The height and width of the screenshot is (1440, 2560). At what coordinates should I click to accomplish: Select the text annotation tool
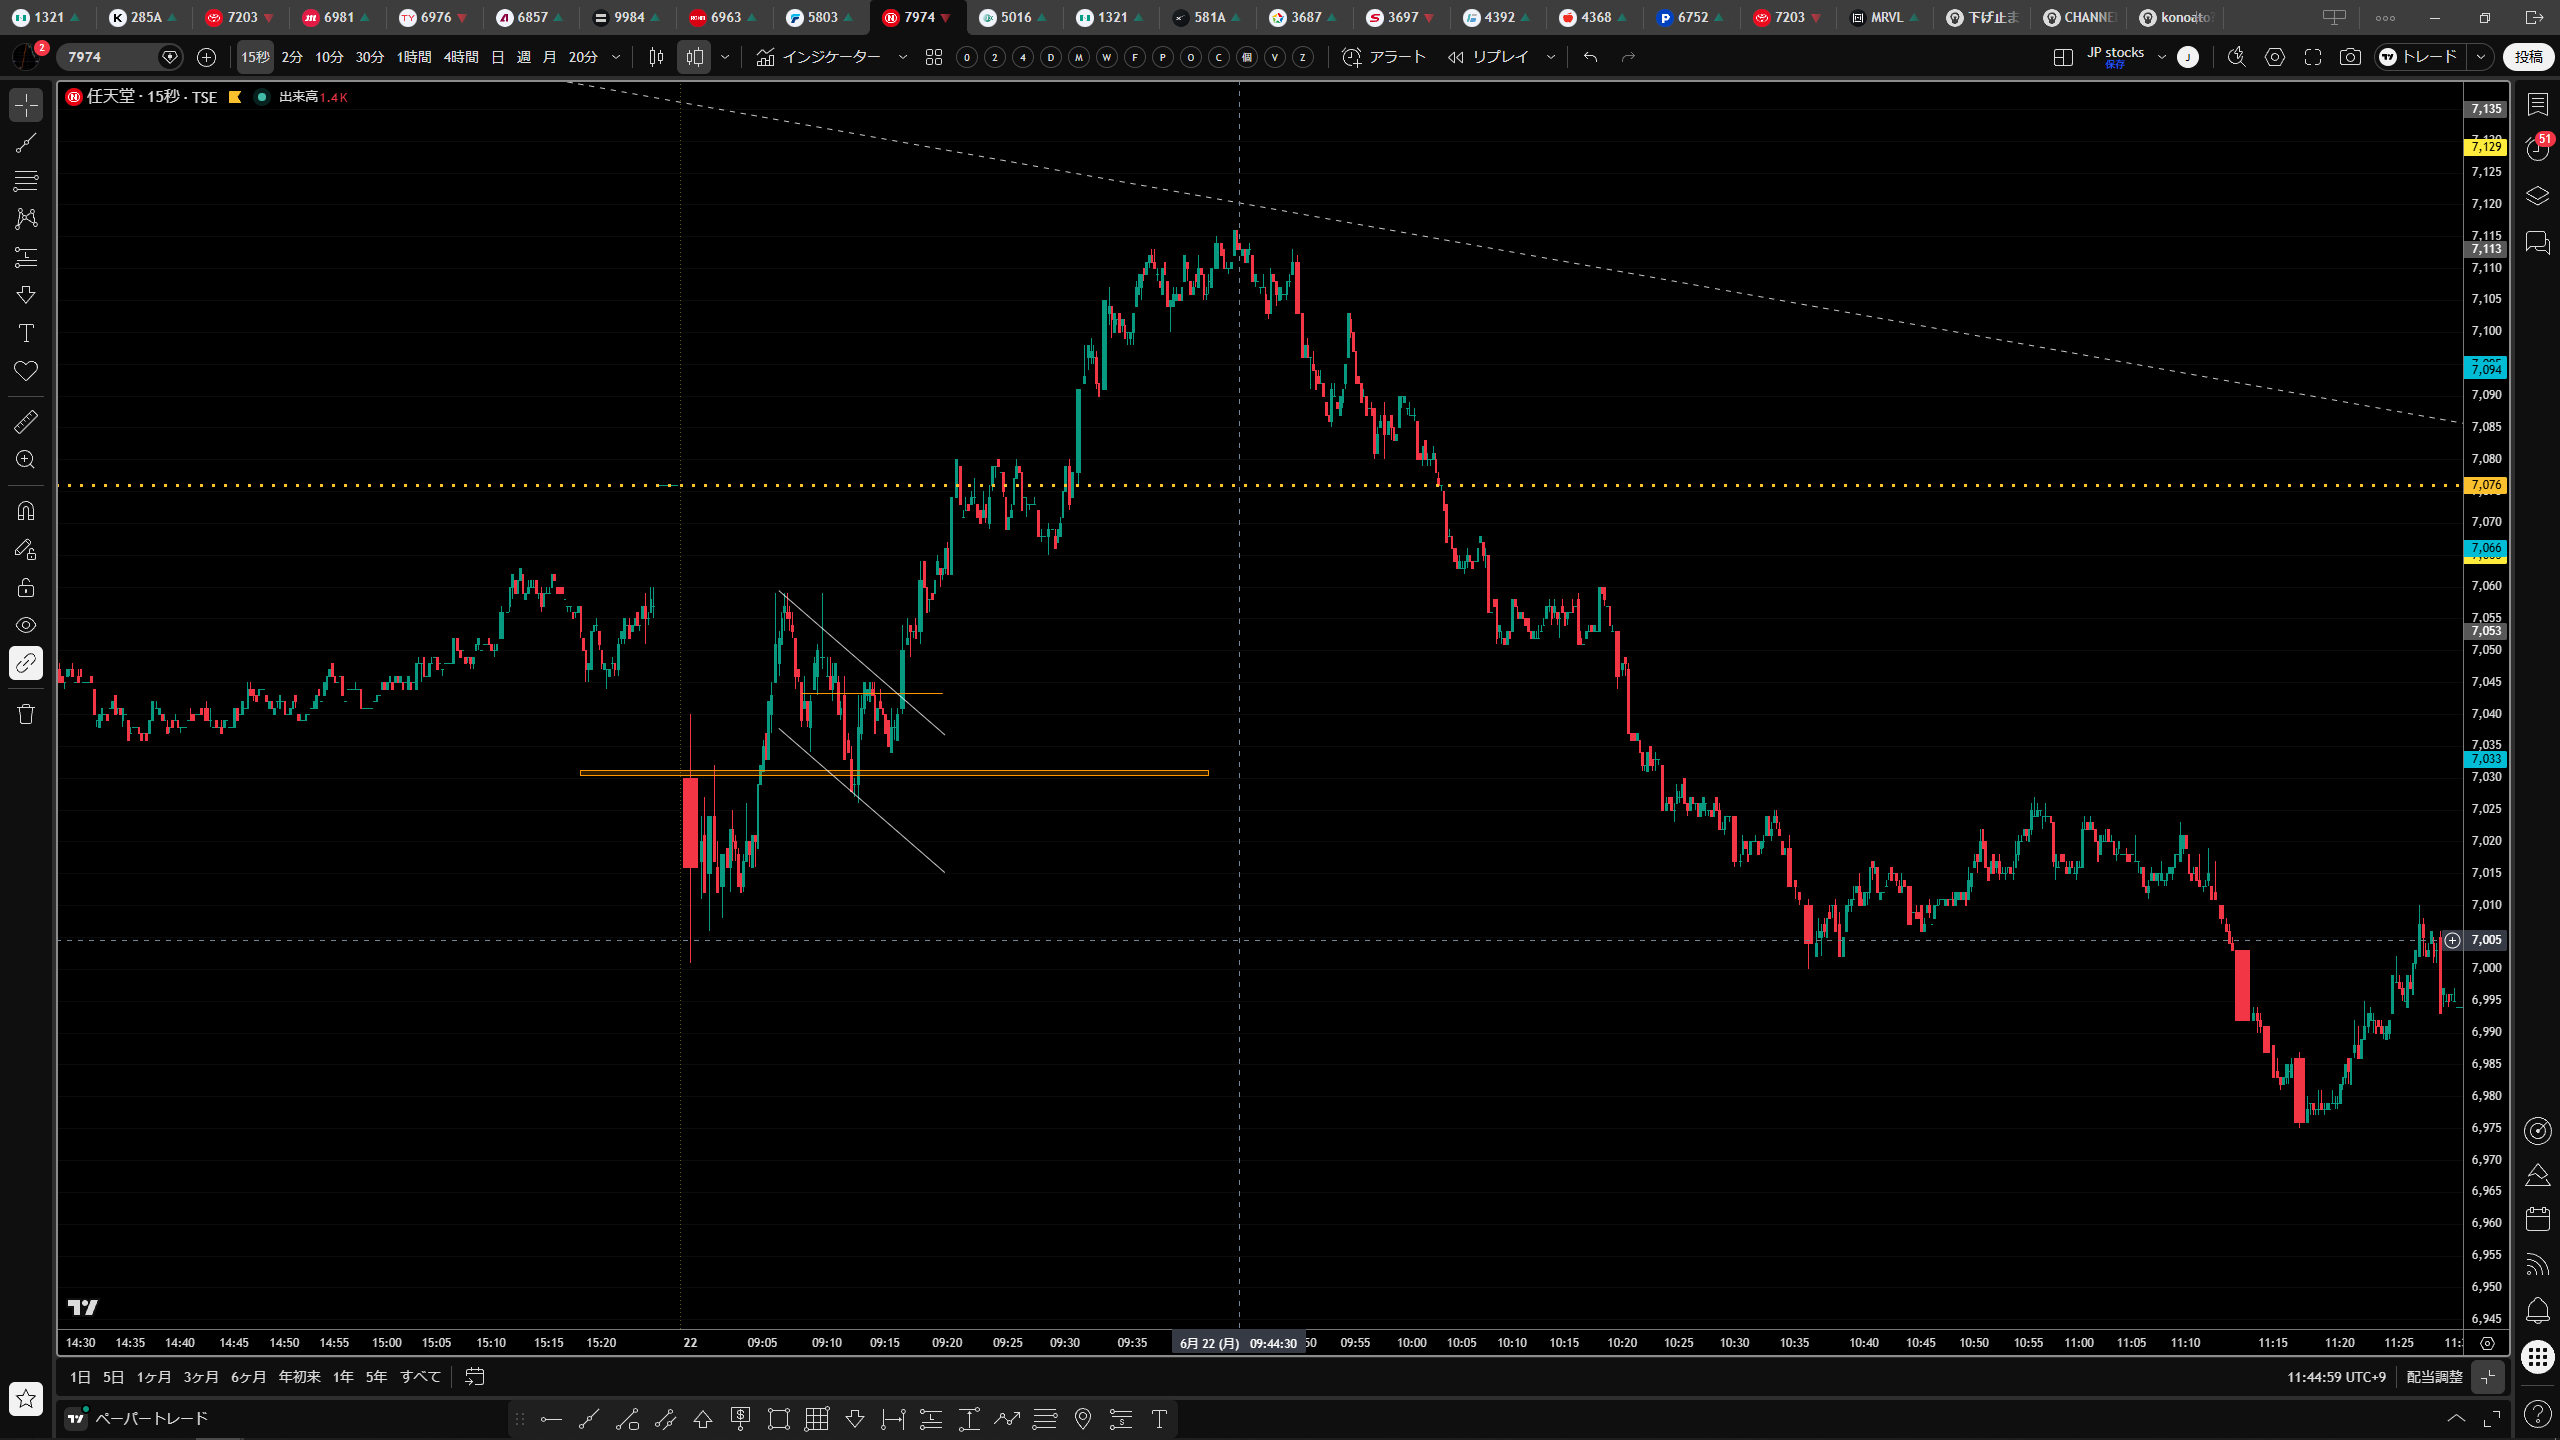click(26, 333)
